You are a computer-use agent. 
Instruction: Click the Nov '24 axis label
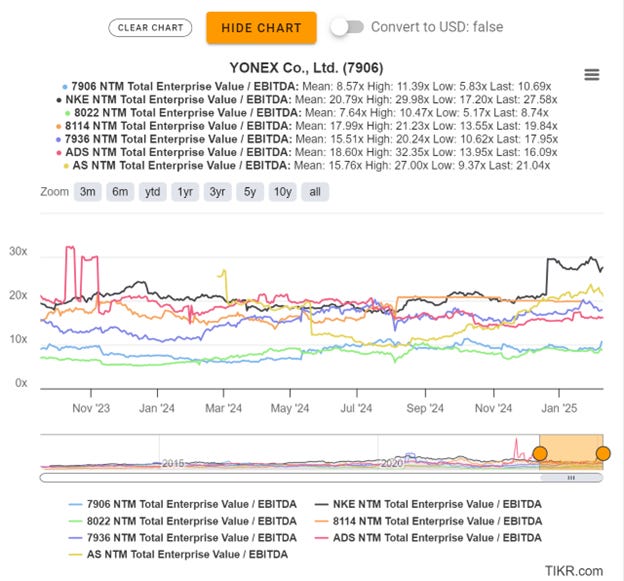point(493,408)
